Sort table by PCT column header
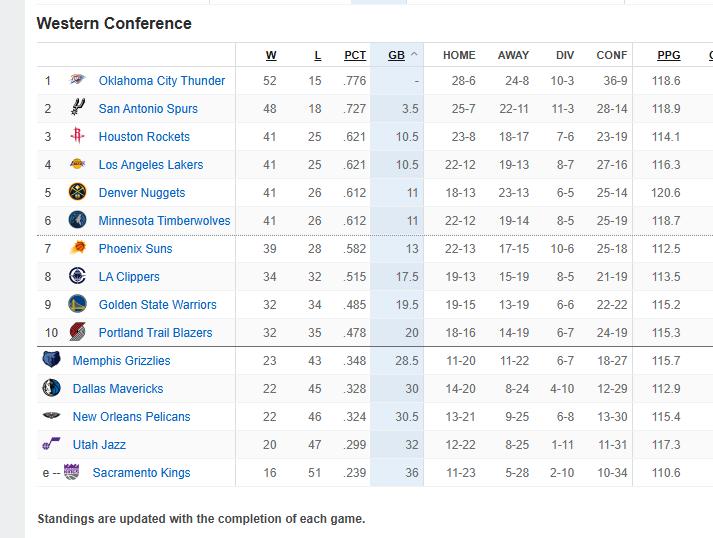The width and height of the screenshot is (713, 538). pyautogui.click(x=355, y=56)
